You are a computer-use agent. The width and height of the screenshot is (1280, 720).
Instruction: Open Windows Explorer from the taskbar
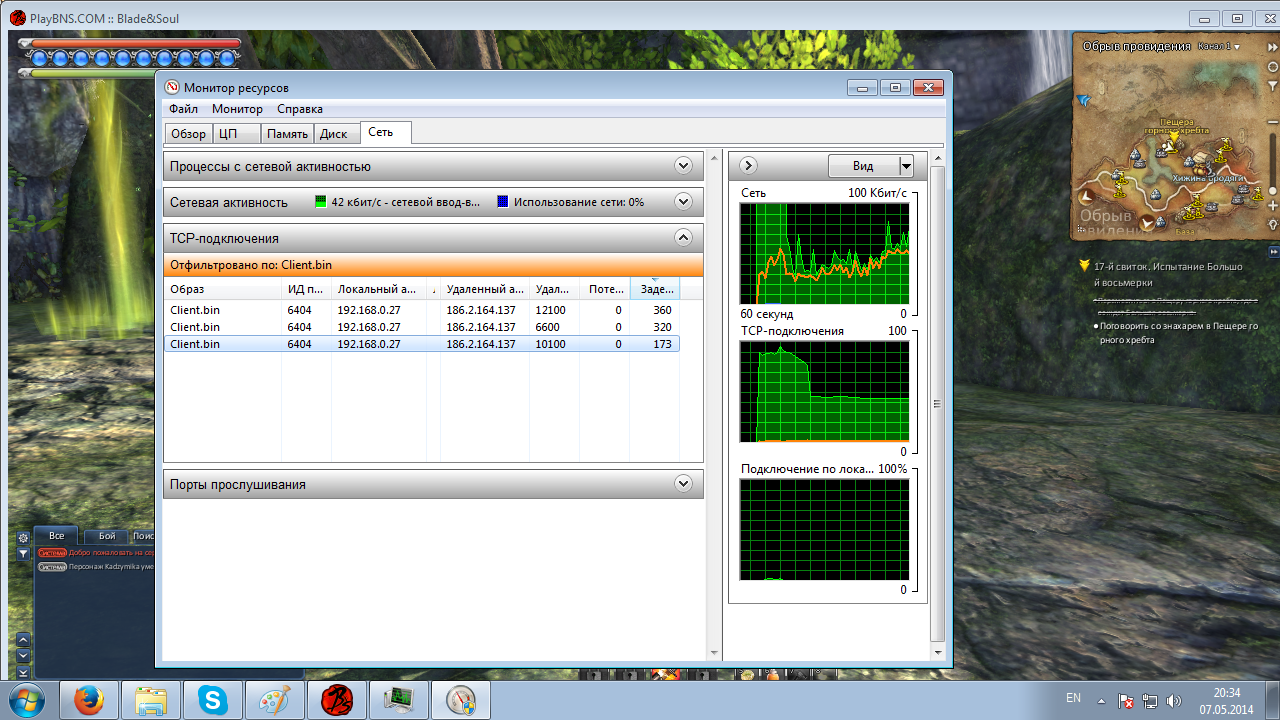click(151, 700)
